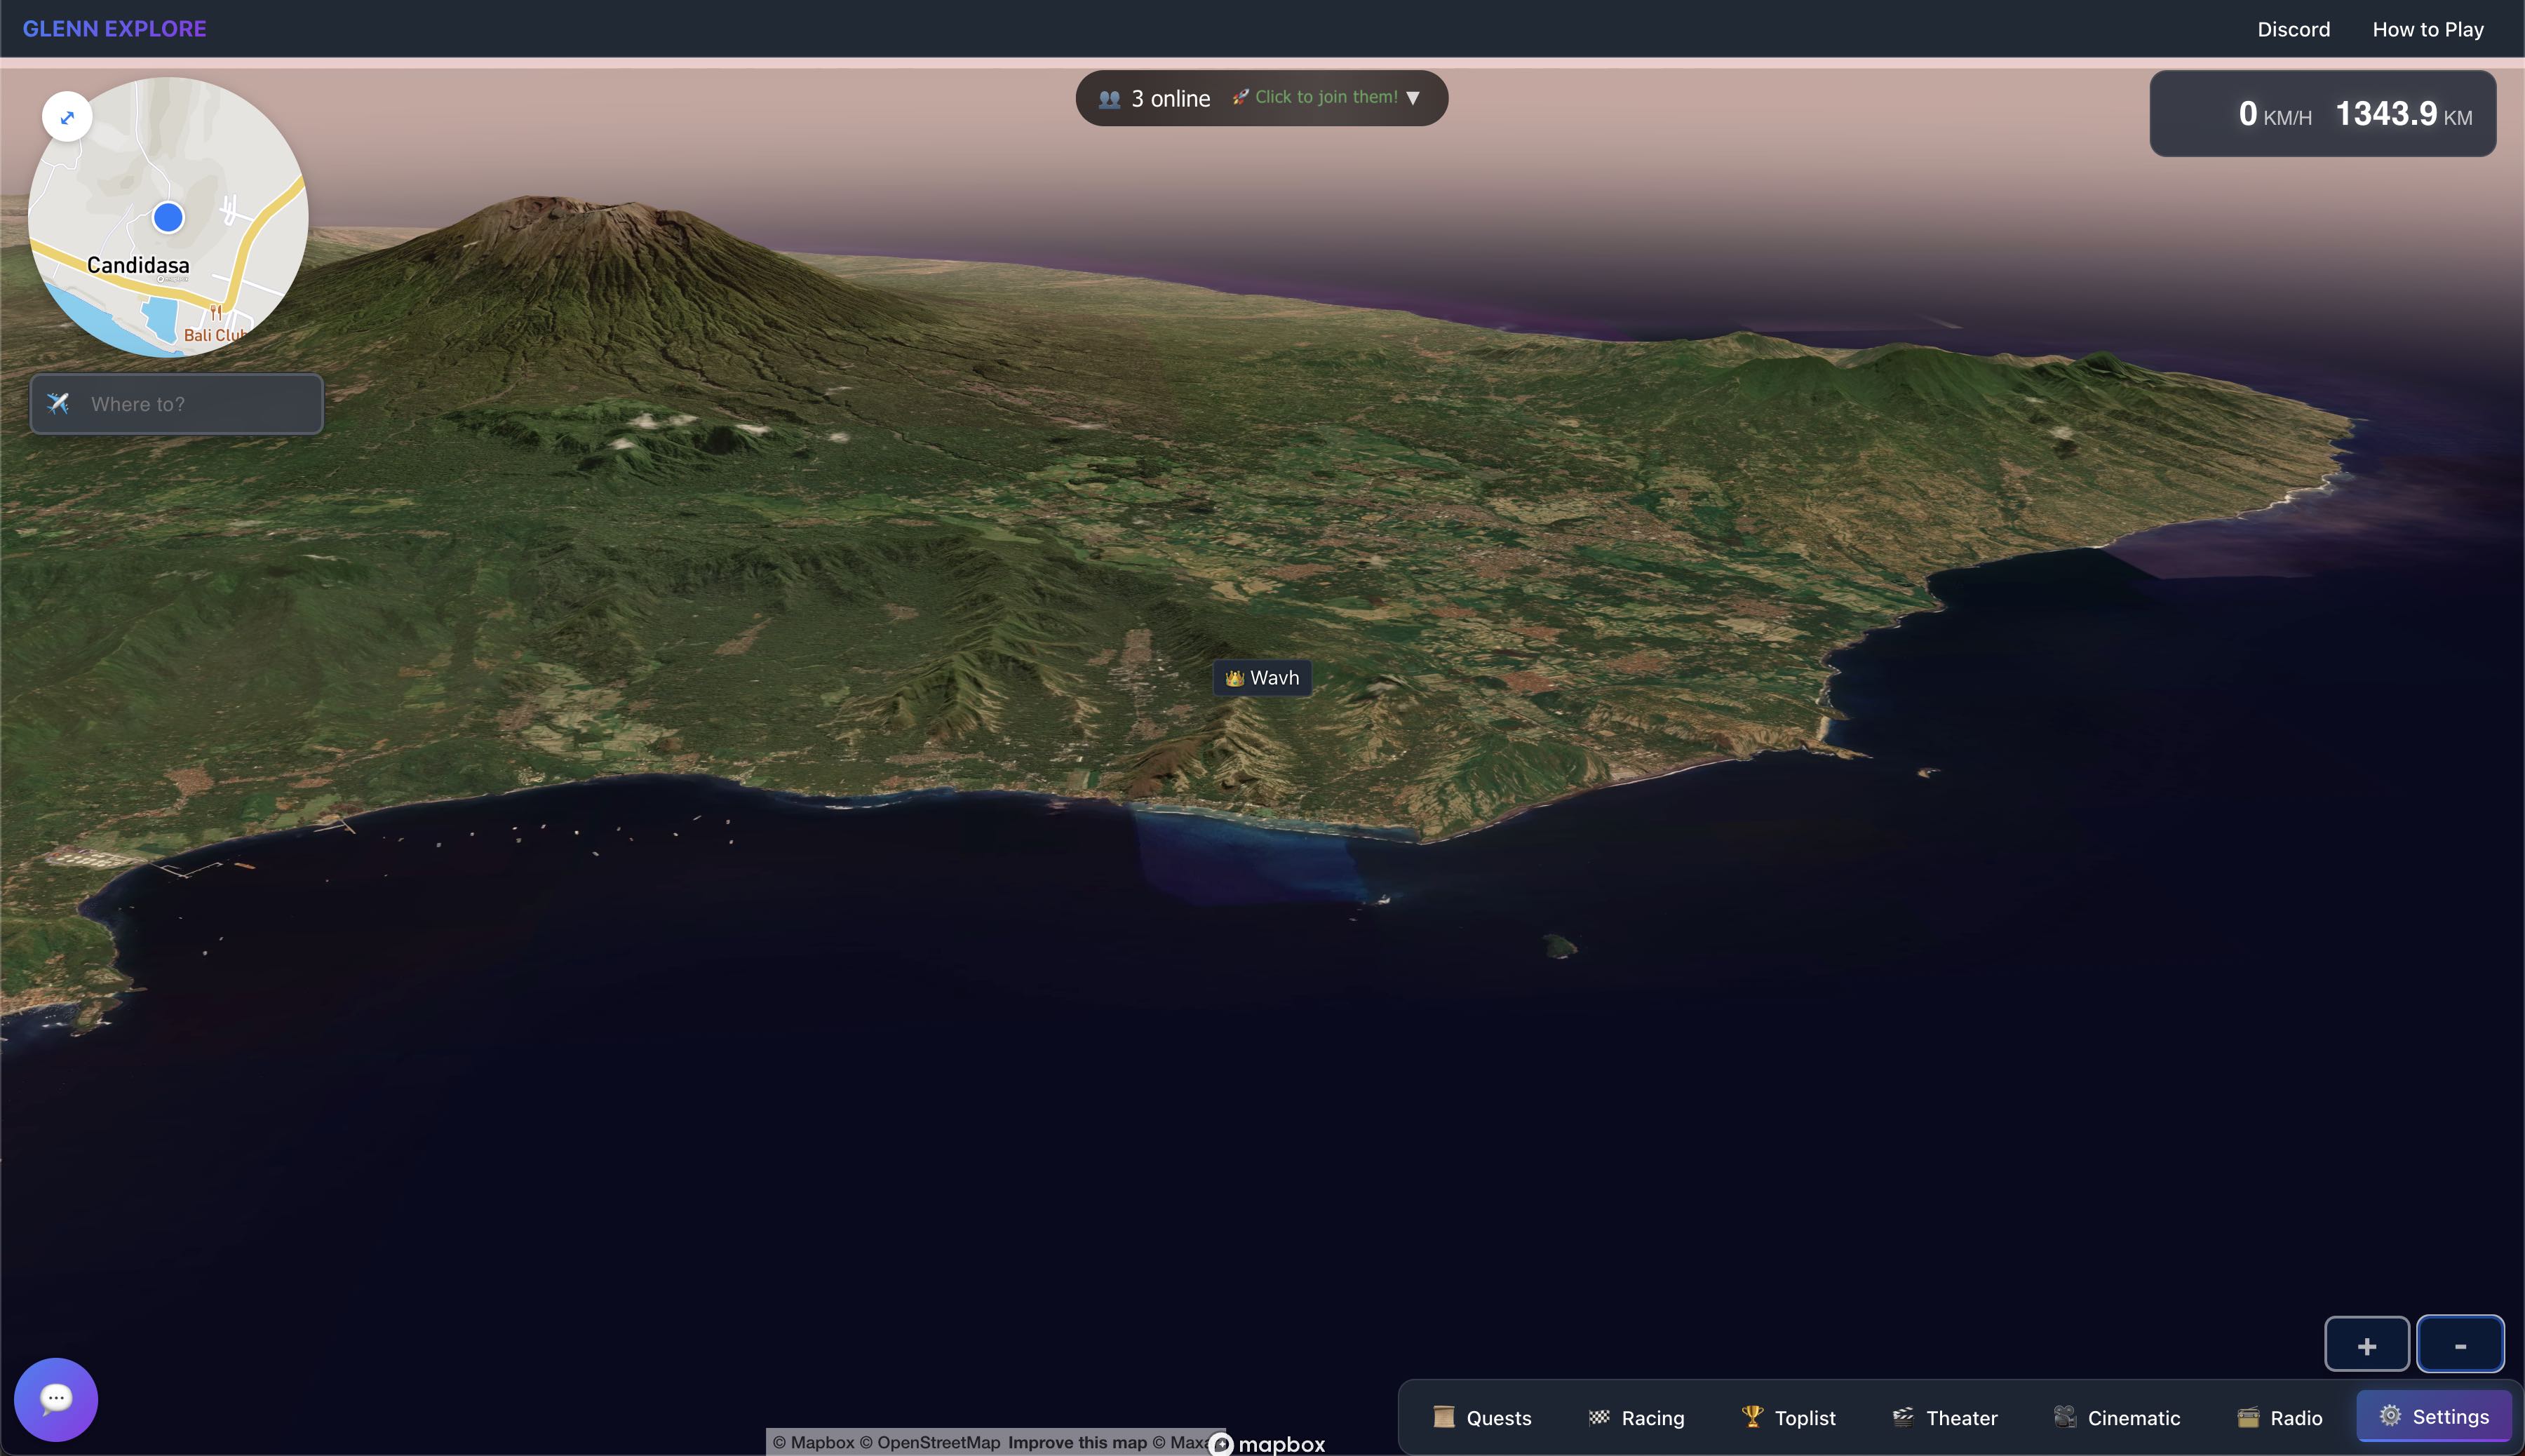The height and width of the screenshot is (1456, 2525).
Task: Open the chat bubble button
Action: click(x=56, y=1398)
